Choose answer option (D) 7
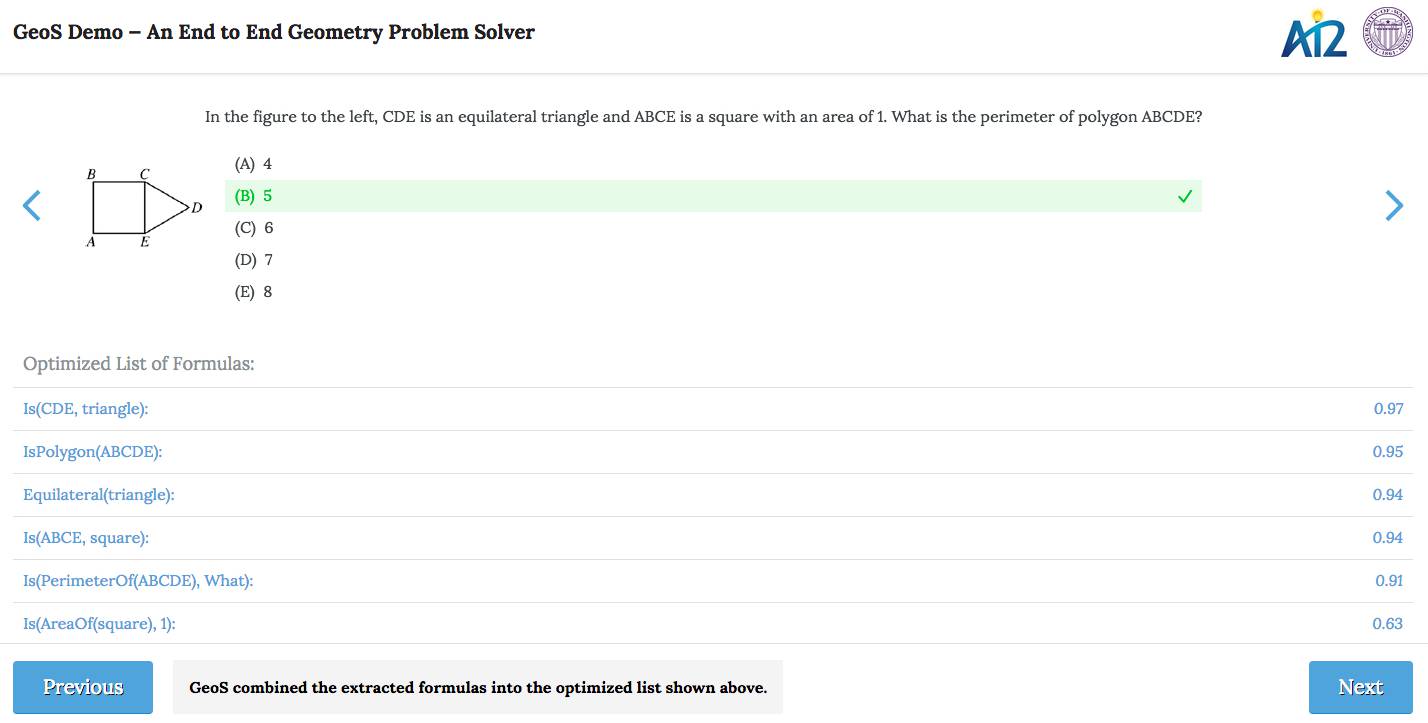1428x723 pixels. tap(253, 260)
